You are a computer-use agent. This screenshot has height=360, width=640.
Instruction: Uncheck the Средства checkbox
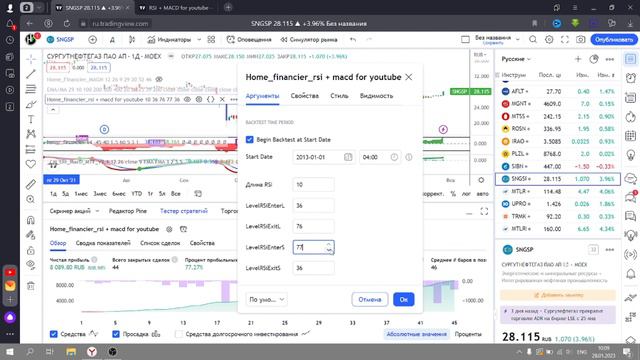(x=53, y=334)
